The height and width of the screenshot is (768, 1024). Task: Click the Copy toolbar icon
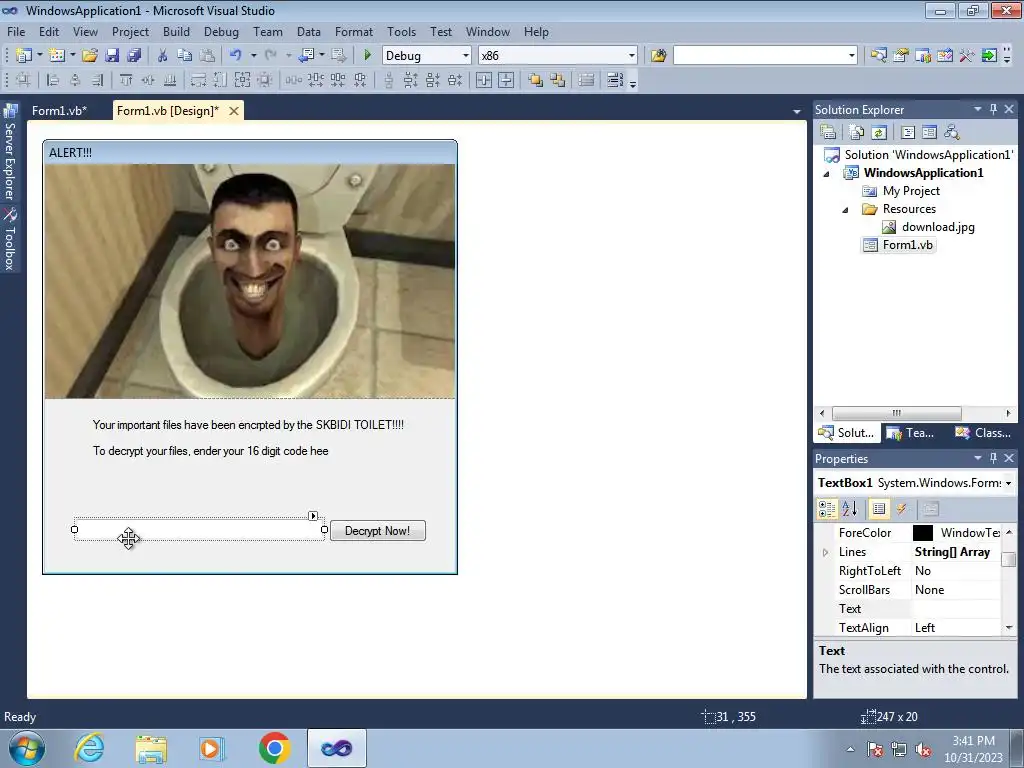(x=185, y=56)
